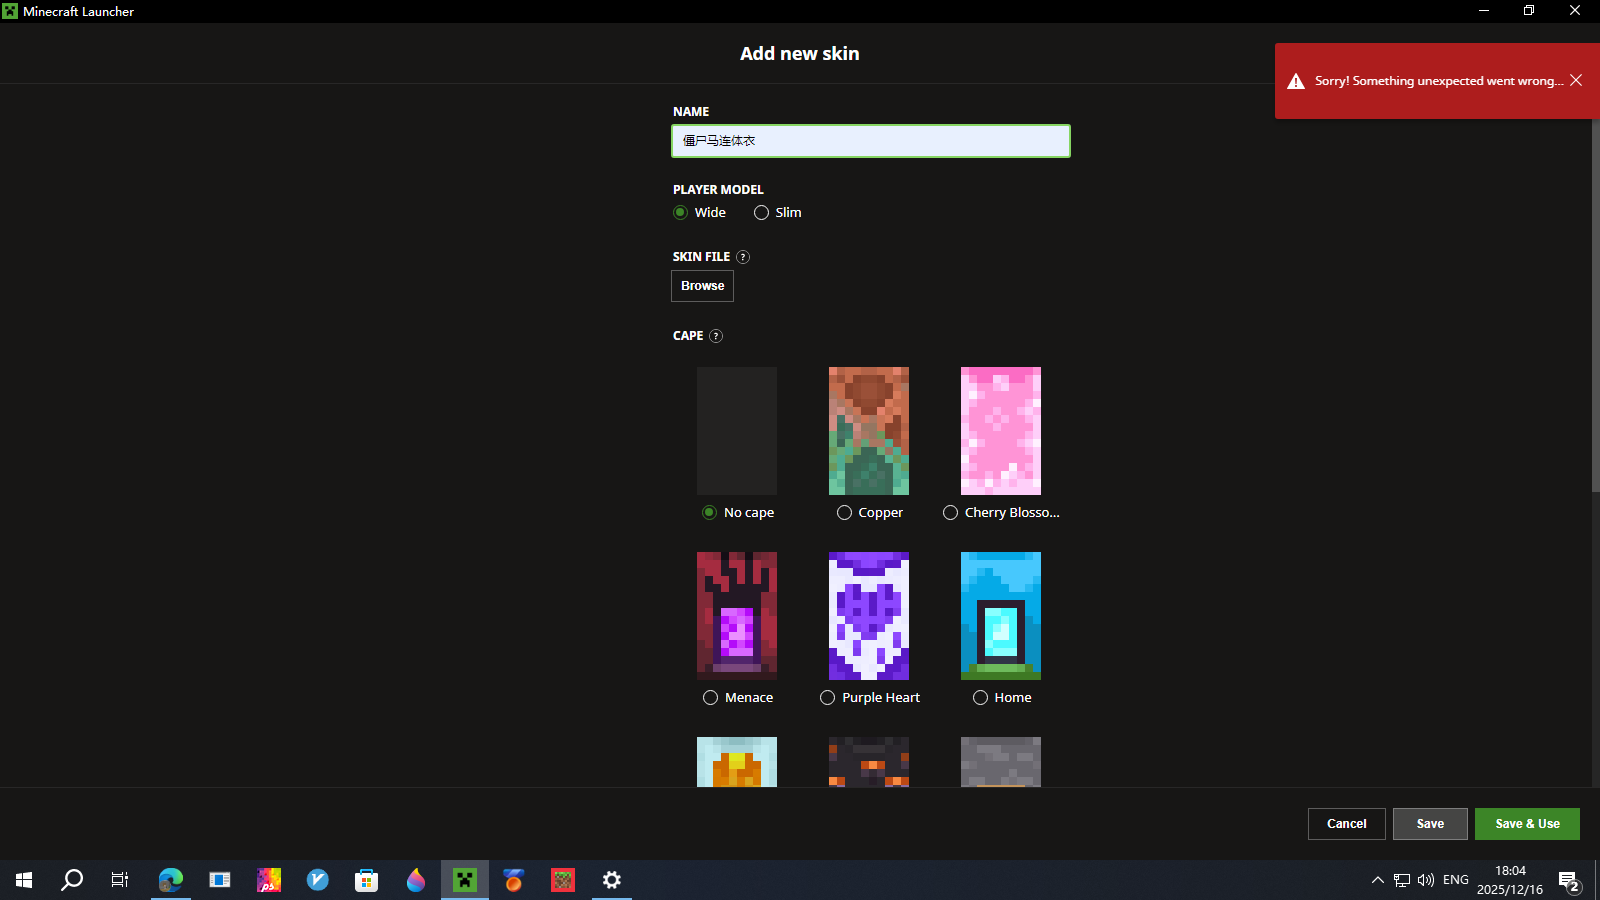The width and height of the screenshot is (1600, 900).
Task: Select the Slim player model
Action: tap(762, 213)
